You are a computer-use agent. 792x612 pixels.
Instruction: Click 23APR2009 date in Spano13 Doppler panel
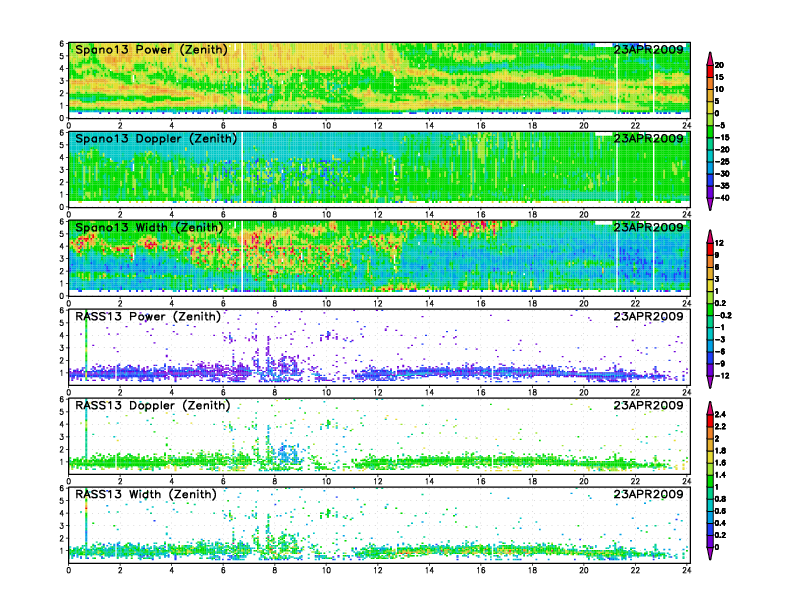coord(648,138)
